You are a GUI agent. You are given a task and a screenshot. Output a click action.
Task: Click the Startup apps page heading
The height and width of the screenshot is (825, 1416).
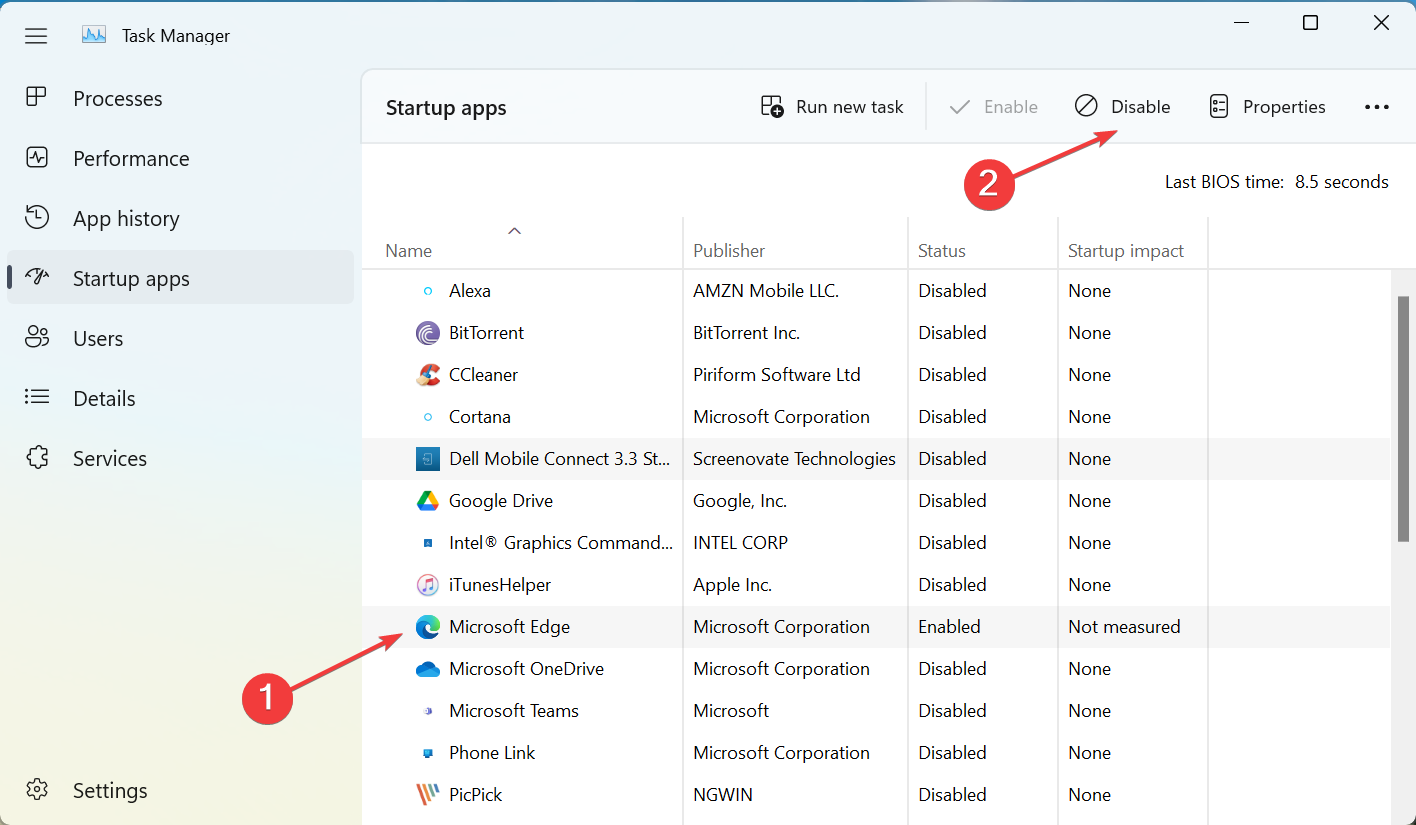coord(446,108)
